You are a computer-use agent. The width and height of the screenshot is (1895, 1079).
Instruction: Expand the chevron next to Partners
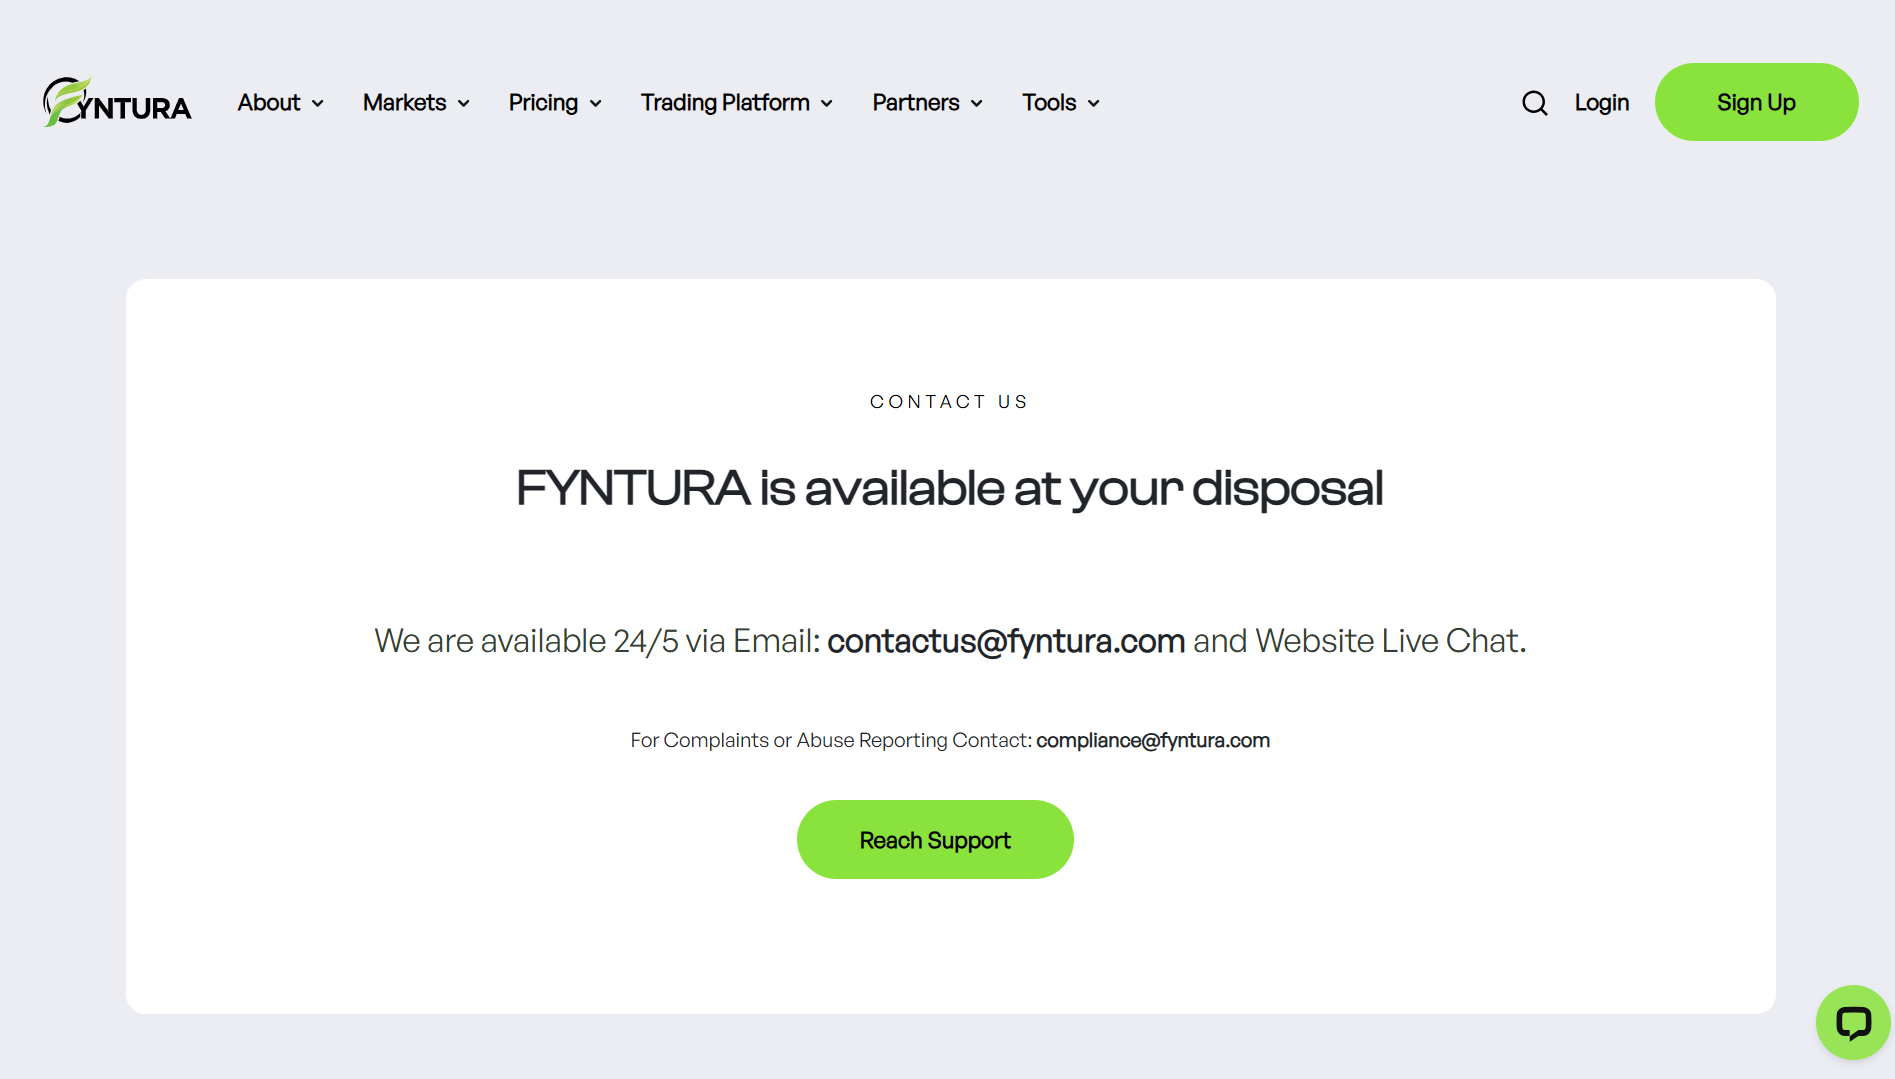(976, 104)
